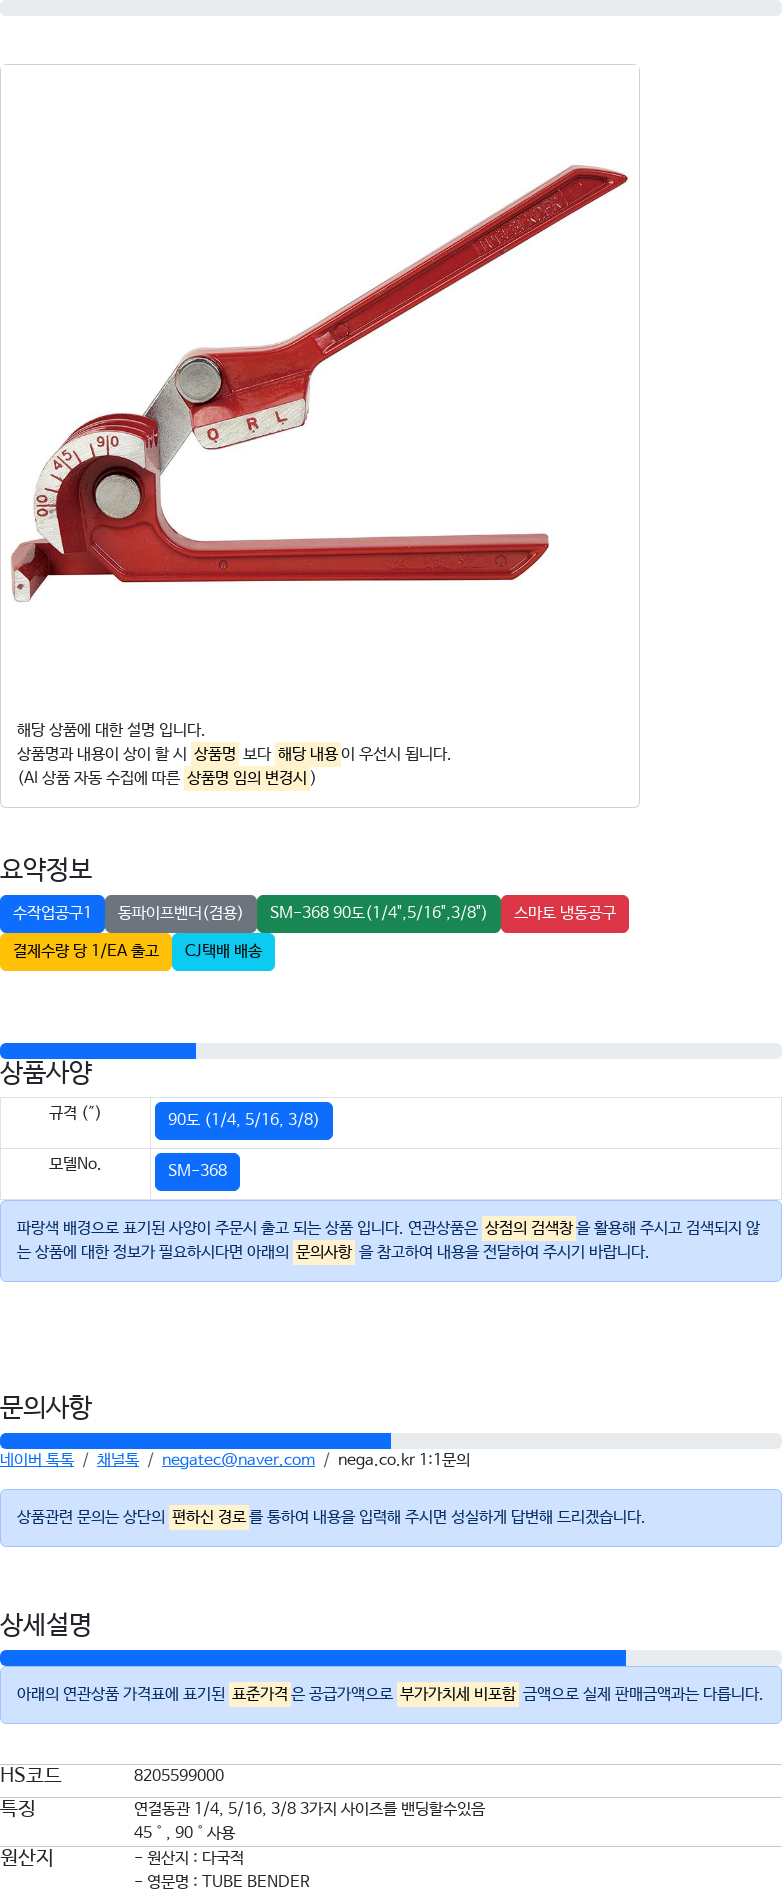Click the highlighted 문의사항 text in notice
Viewport: 782px width, 1895px height.
click(x=324, y=1252)
